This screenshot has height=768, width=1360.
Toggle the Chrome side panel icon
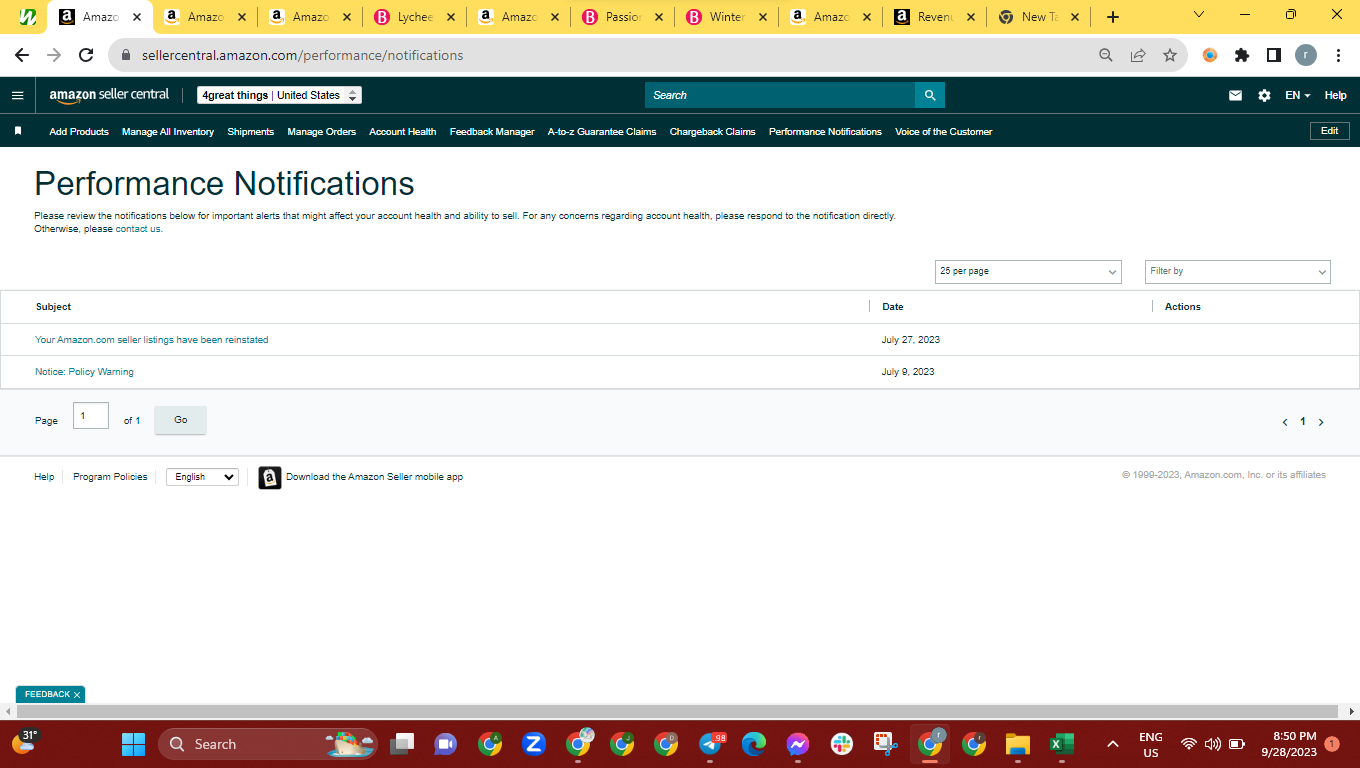(1274, 55)
